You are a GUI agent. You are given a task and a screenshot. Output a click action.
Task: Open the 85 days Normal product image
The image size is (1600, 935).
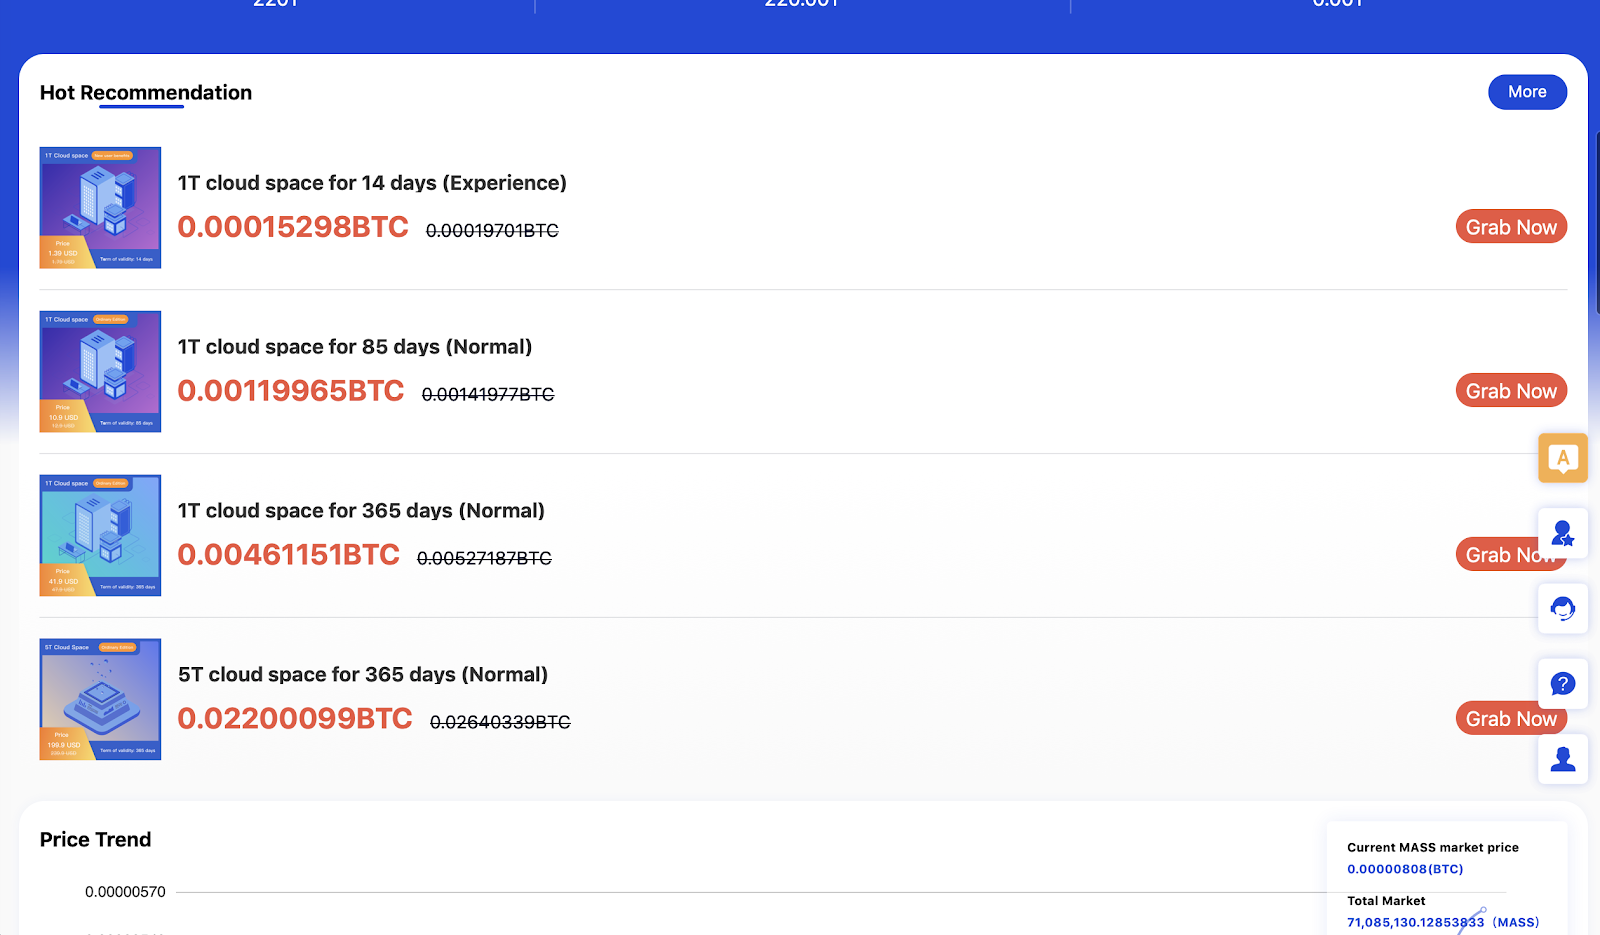point(100,372)
